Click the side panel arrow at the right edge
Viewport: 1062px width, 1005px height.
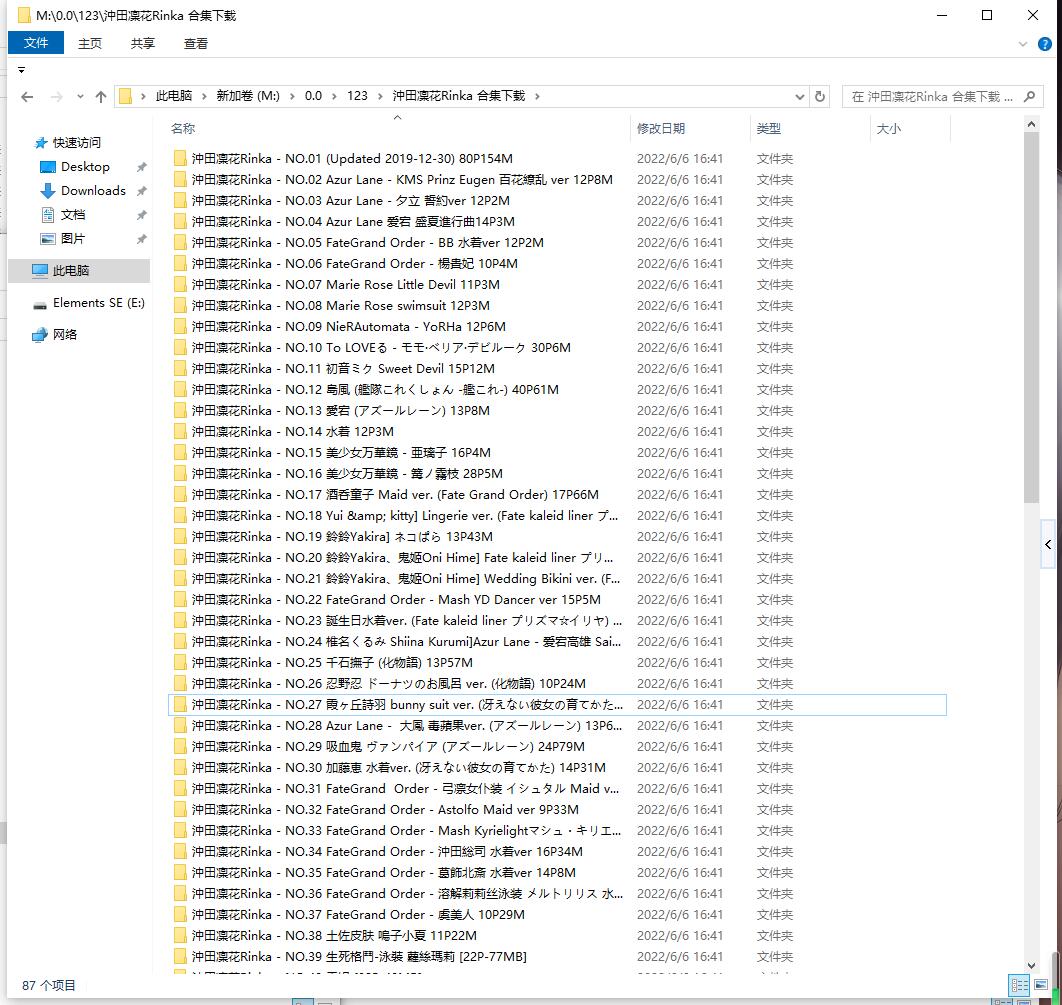[1048, 544]
